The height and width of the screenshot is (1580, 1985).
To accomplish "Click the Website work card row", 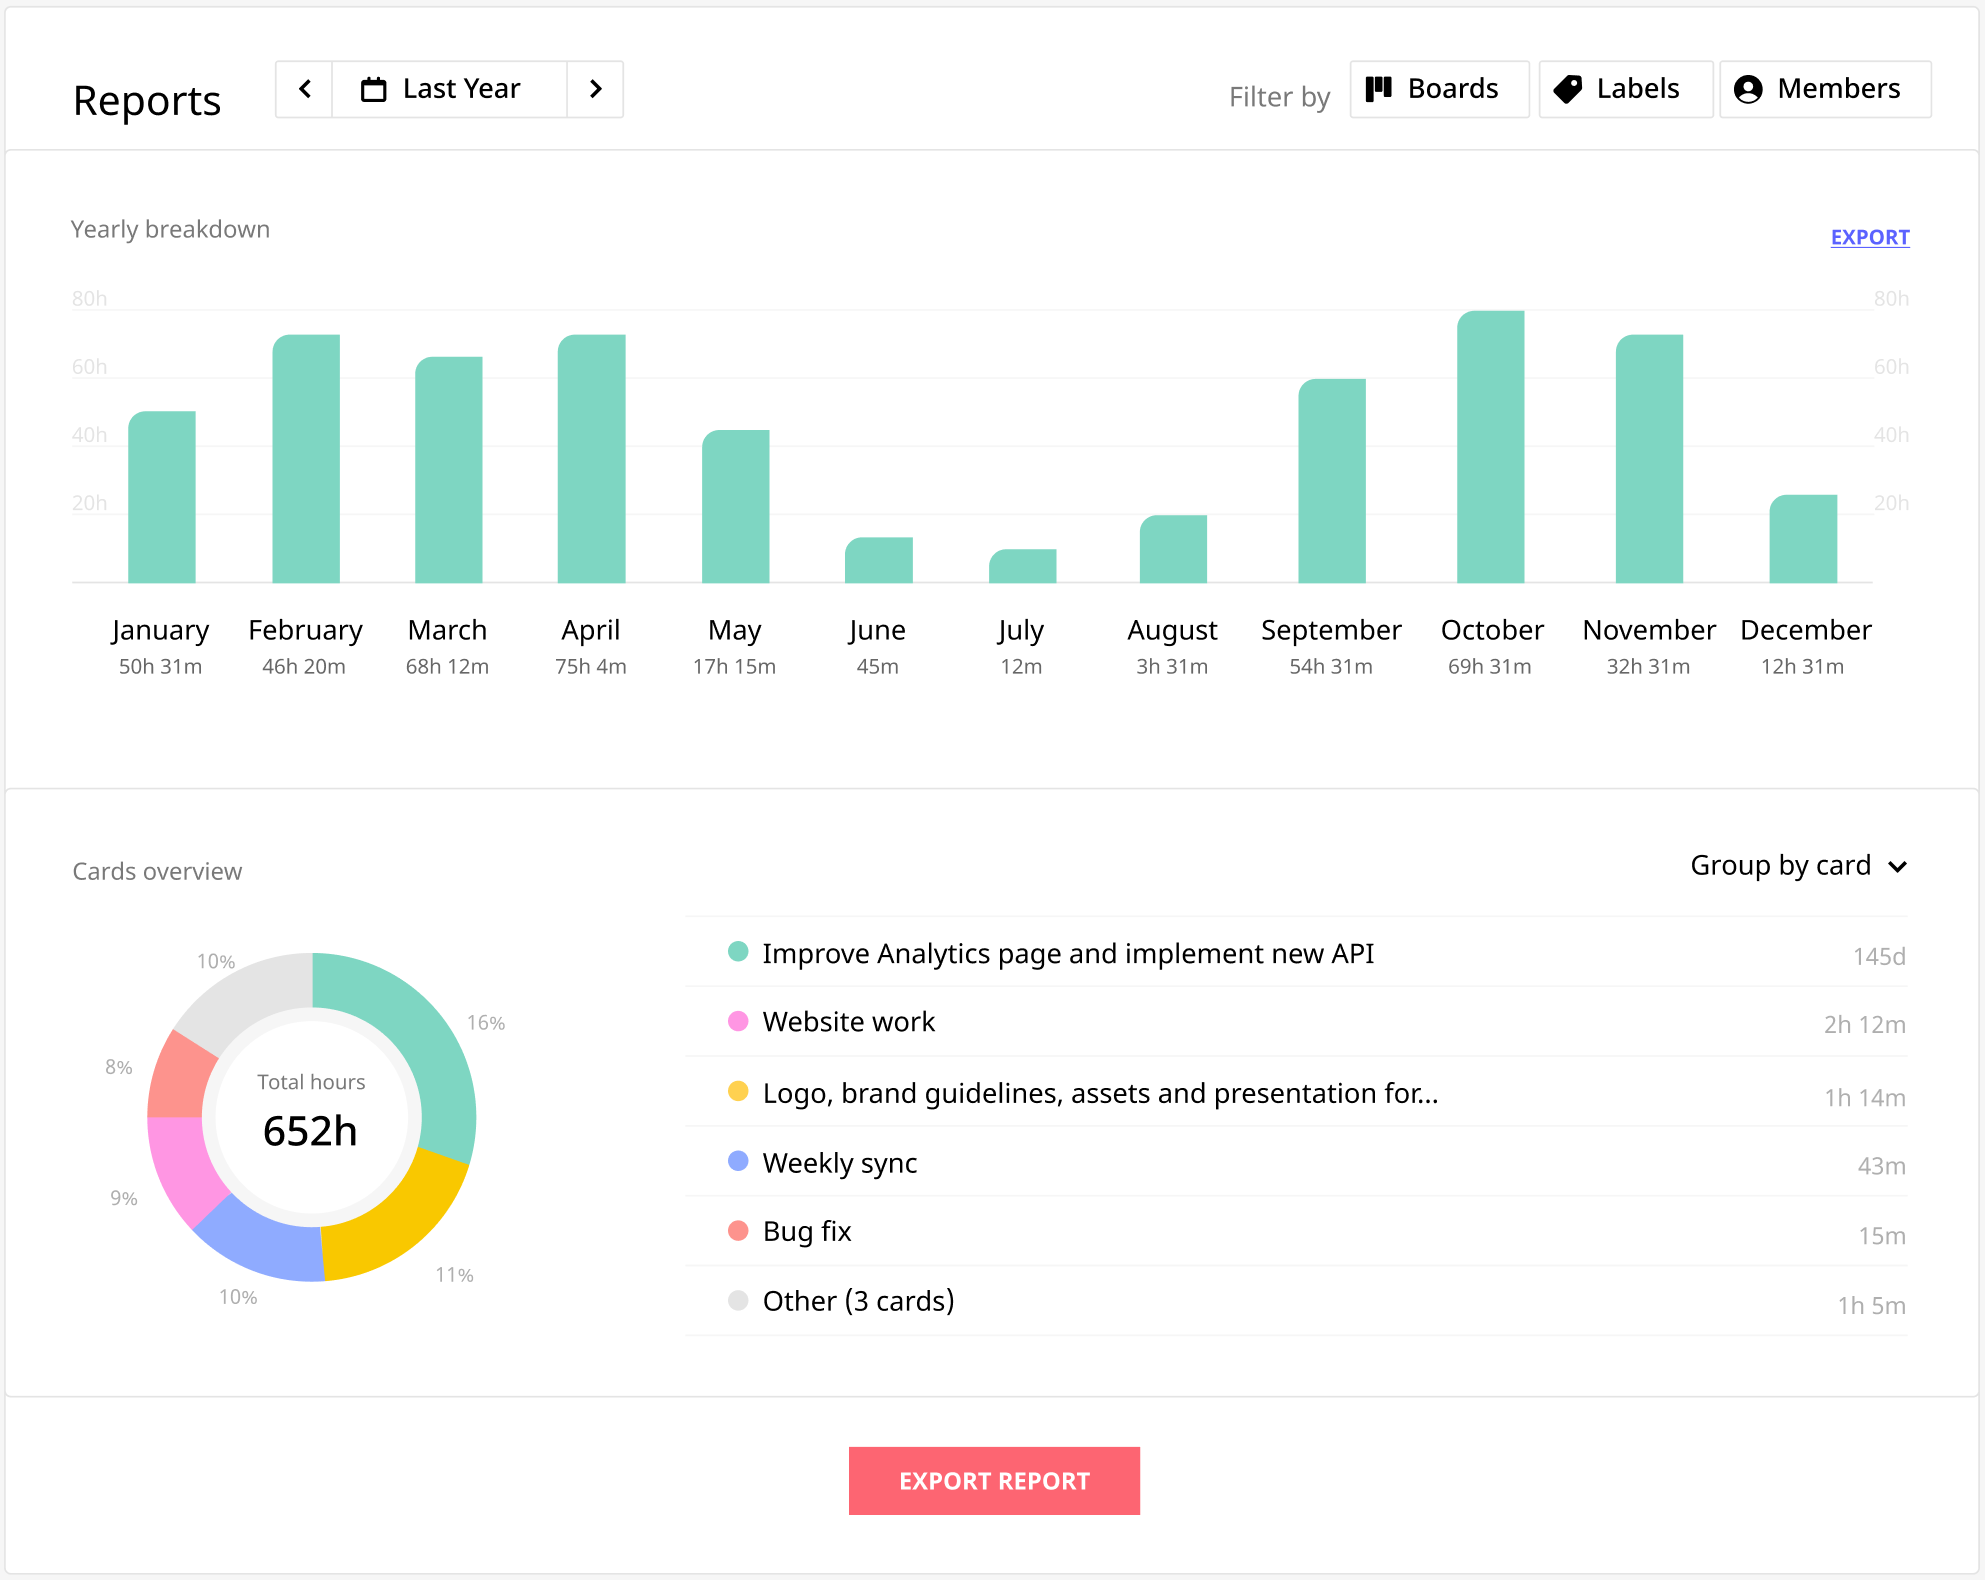I will 848,1022.
